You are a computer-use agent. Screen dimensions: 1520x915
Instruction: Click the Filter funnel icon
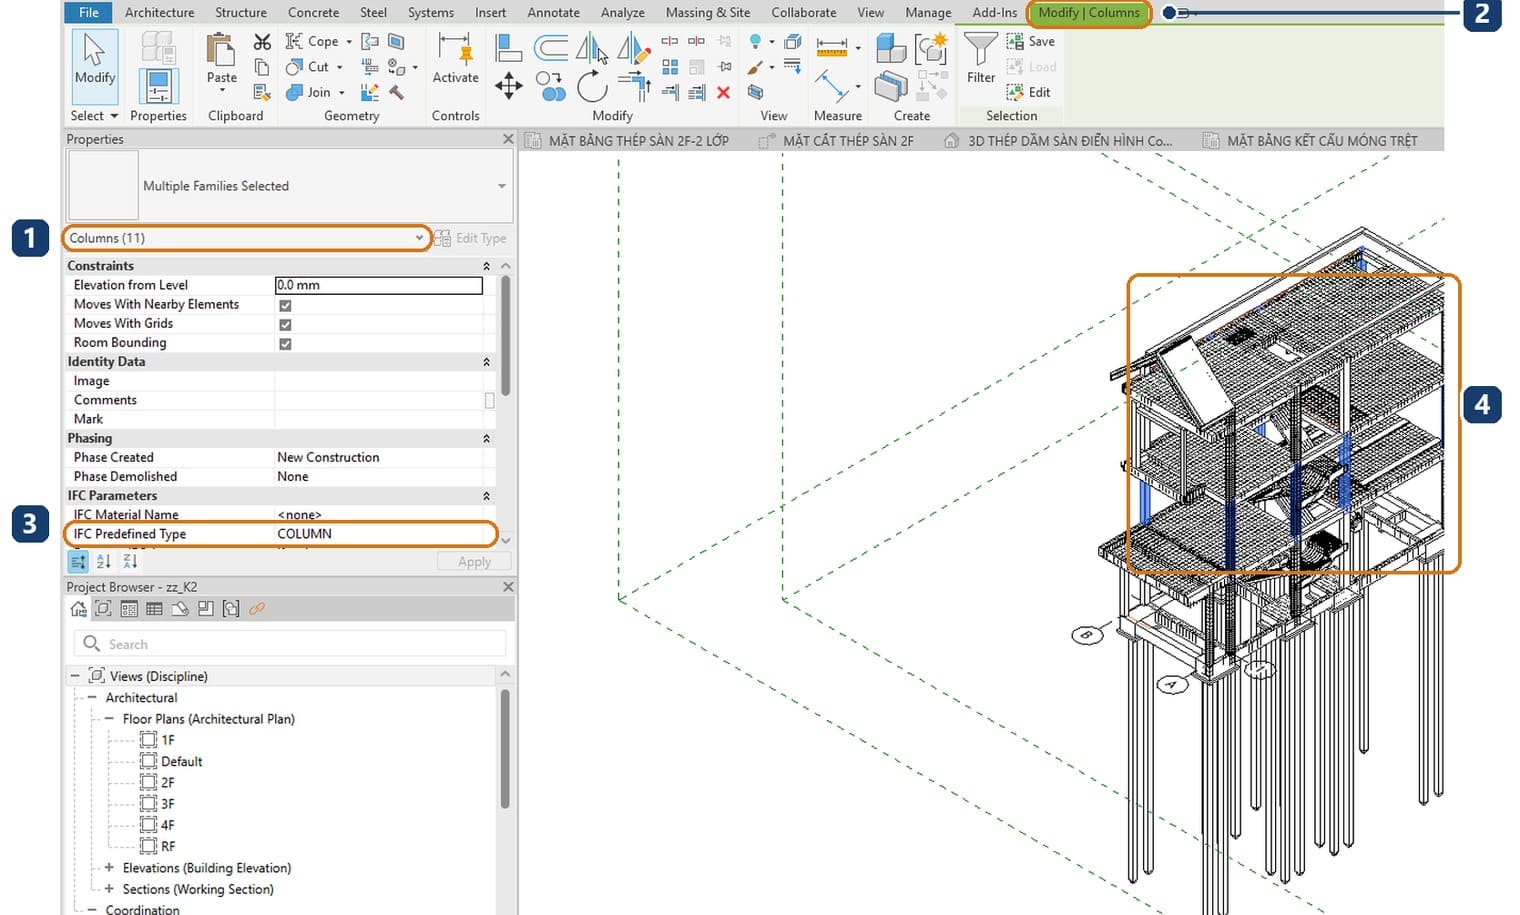point(980,49)
